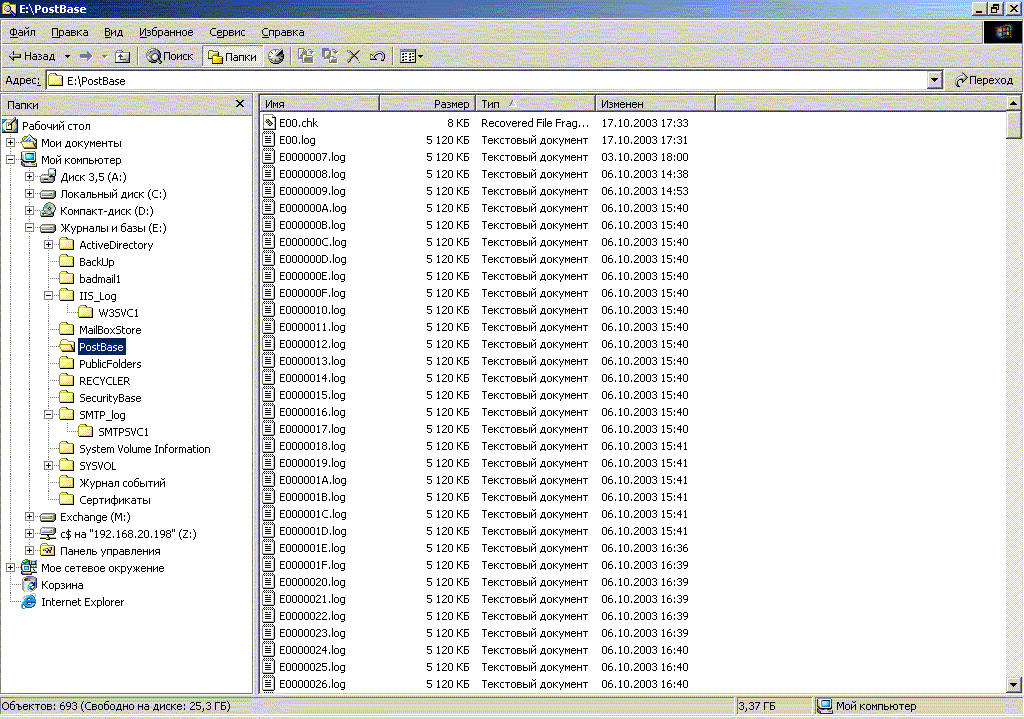The image size is (1024, 719).
Task: Expand Exchange (M:) drive node
Action: (x=29, y=516)
